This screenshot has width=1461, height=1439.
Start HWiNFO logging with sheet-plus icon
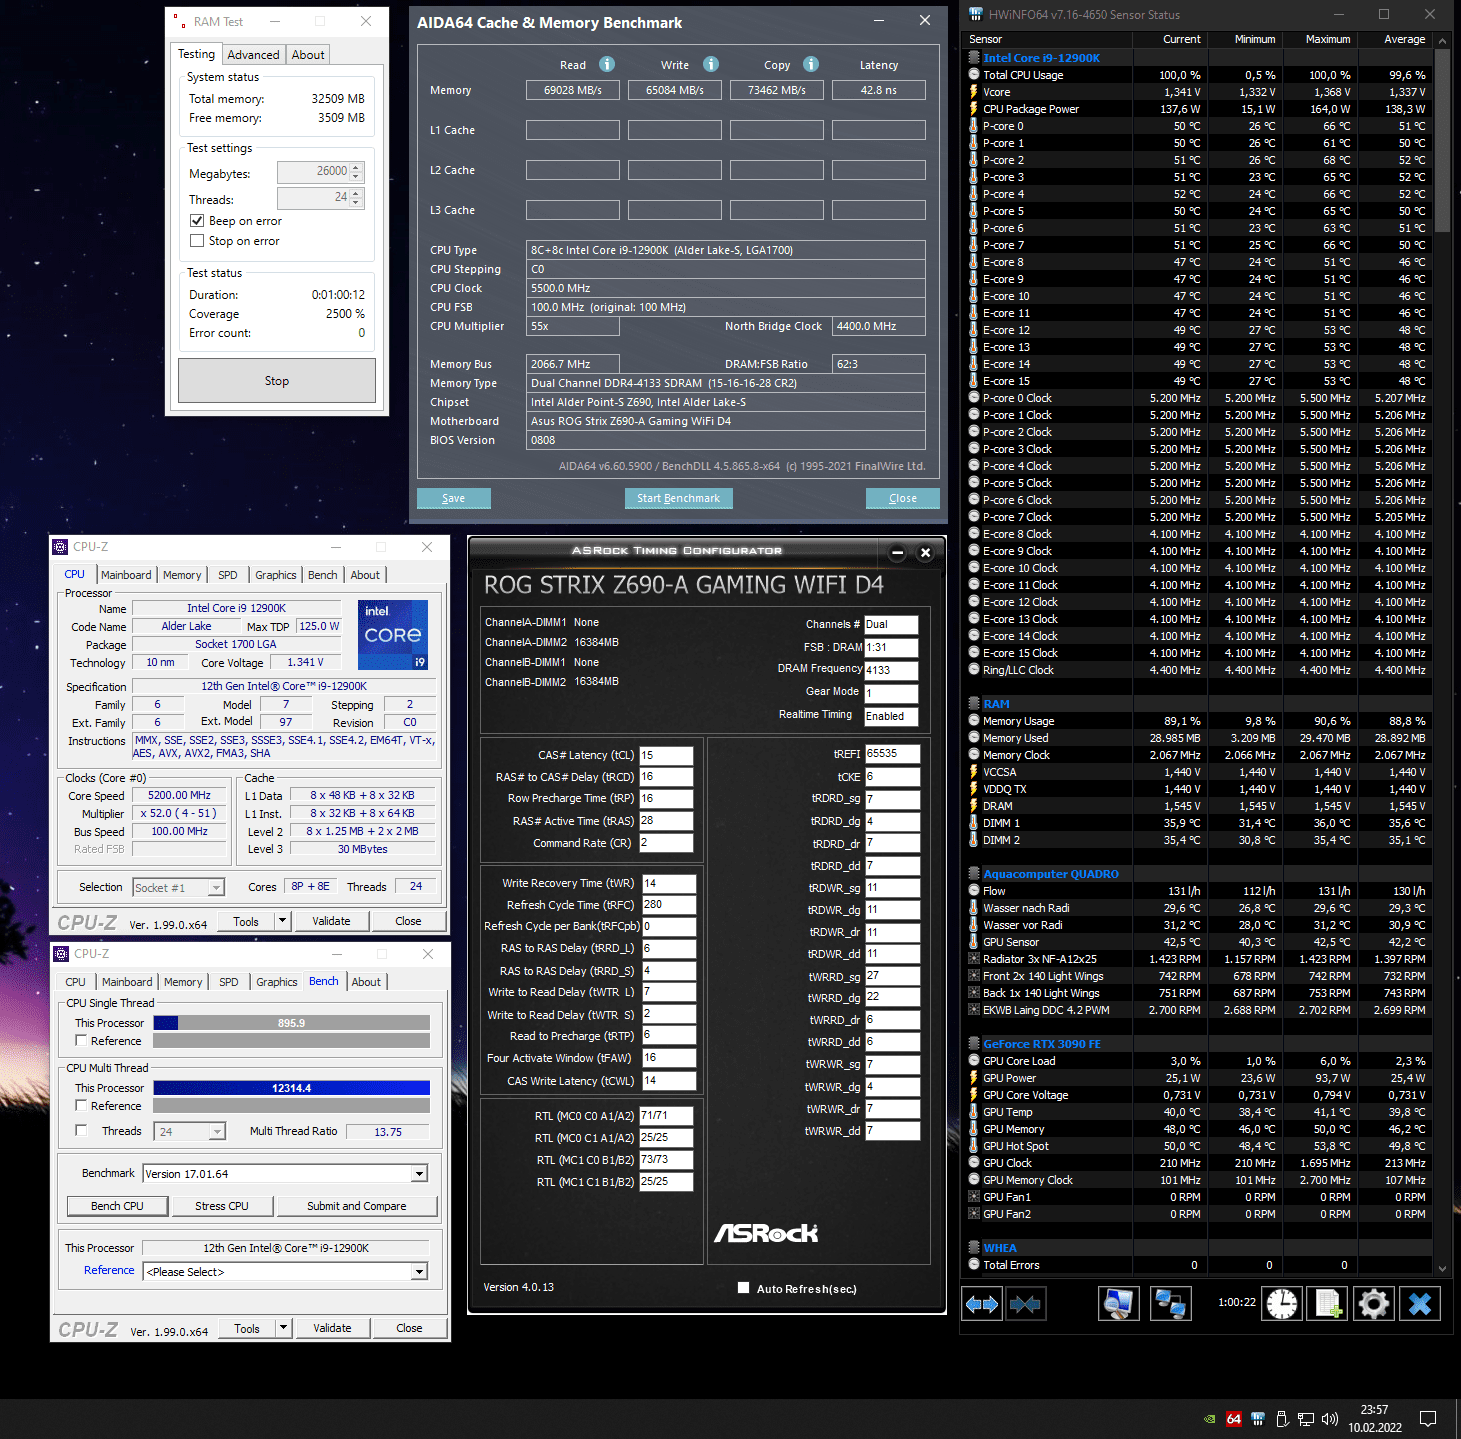coord(1327,1303)
